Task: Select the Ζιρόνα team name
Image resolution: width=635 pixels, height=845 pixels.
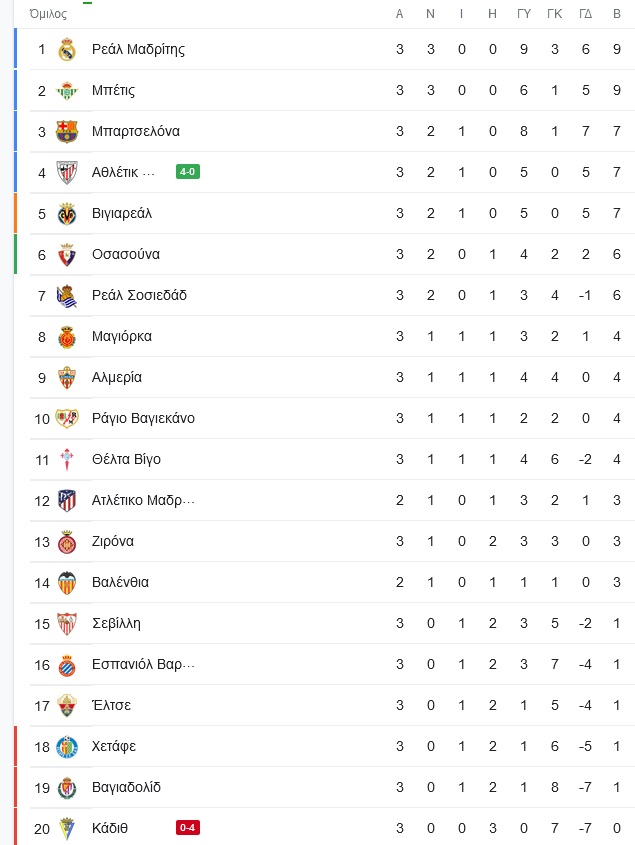Action: point(113,541)
